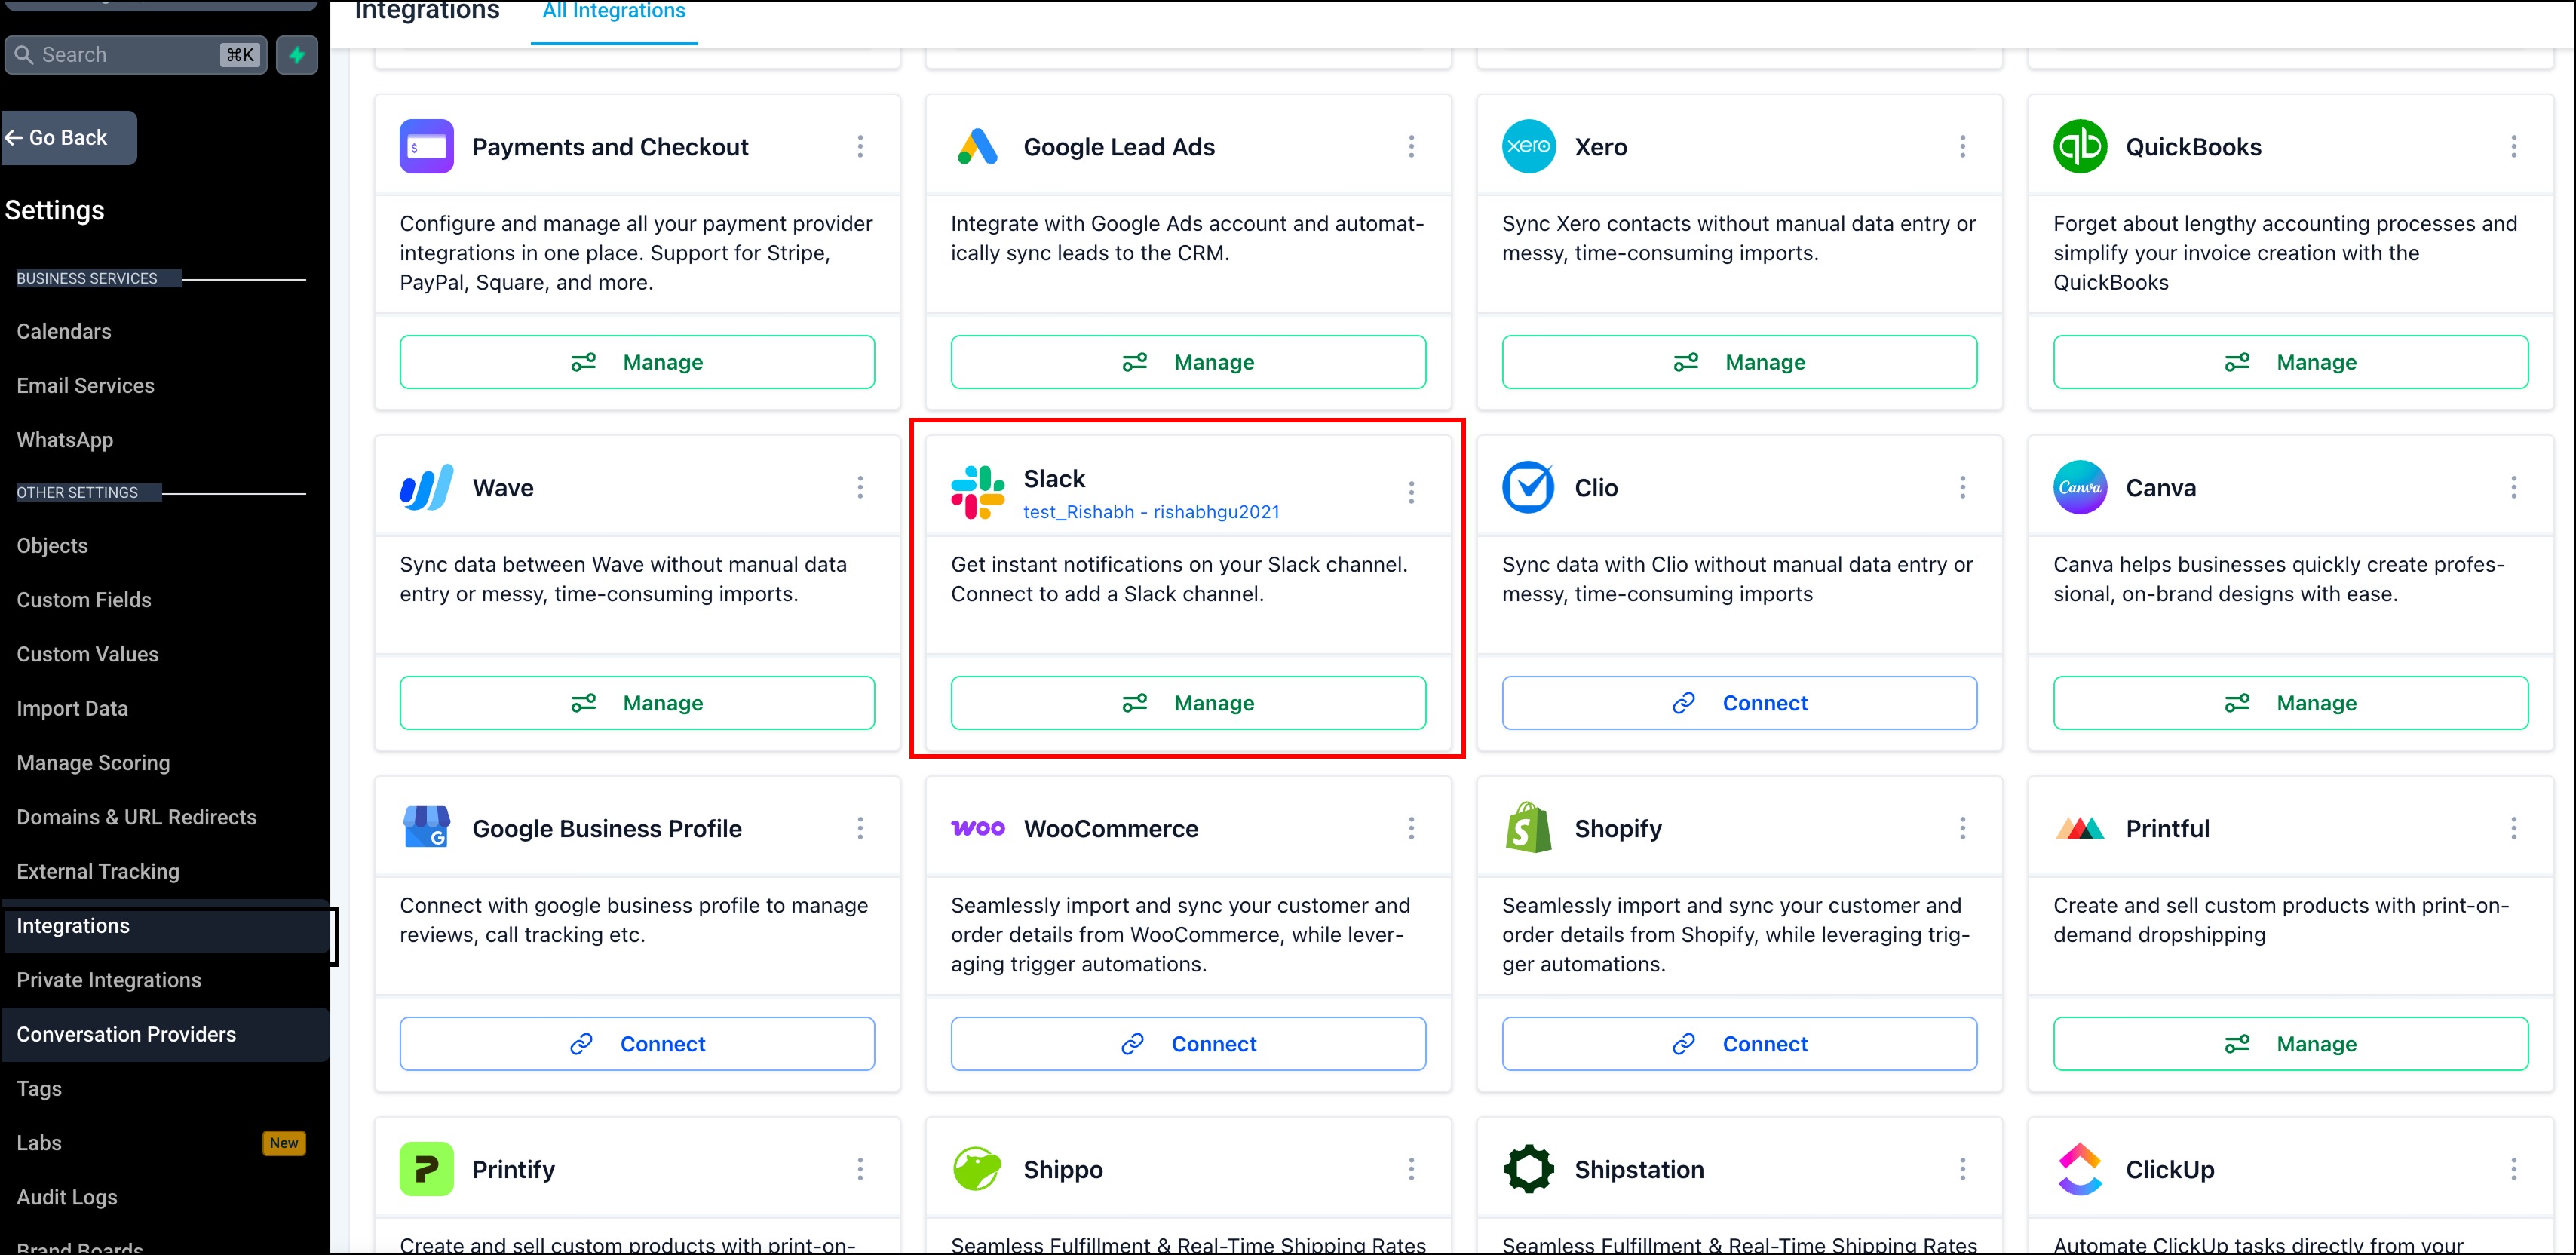Connect the Google Business Profile integration
This screenshot has width=2576, height=1255.
tap(637, 1044)
